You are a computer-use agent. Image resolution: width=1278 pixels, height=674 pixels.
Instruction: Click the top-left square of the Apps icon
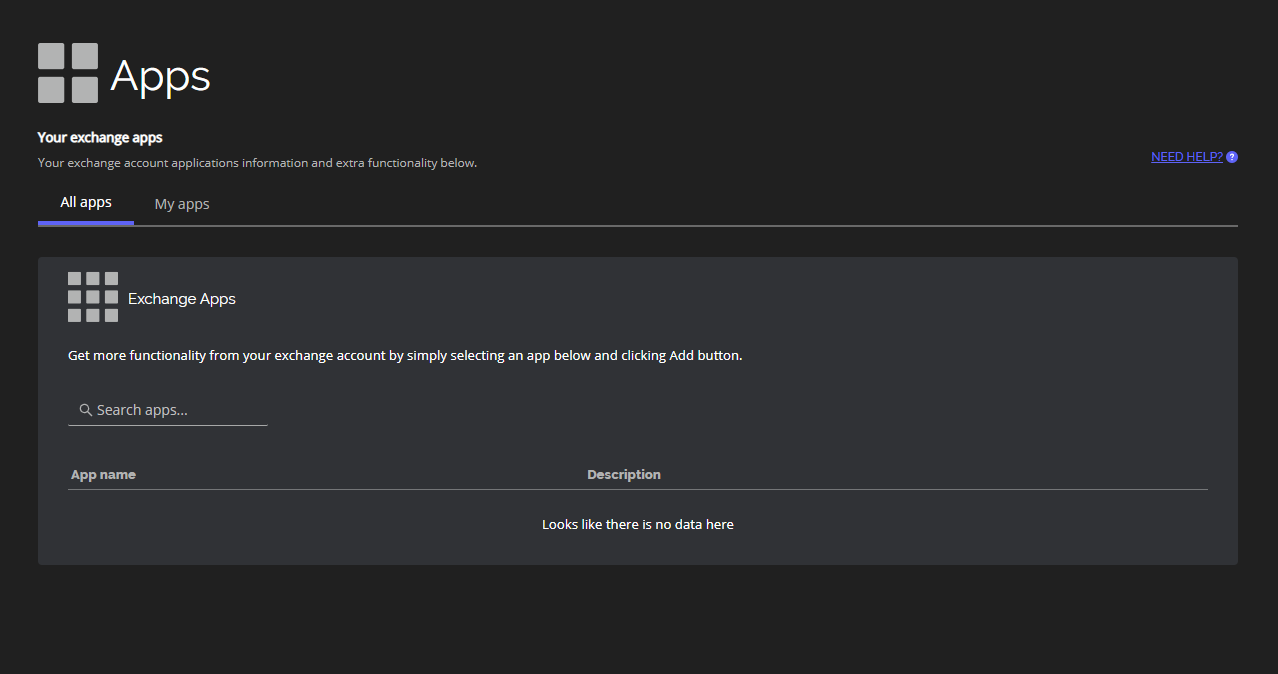(51, 56)
